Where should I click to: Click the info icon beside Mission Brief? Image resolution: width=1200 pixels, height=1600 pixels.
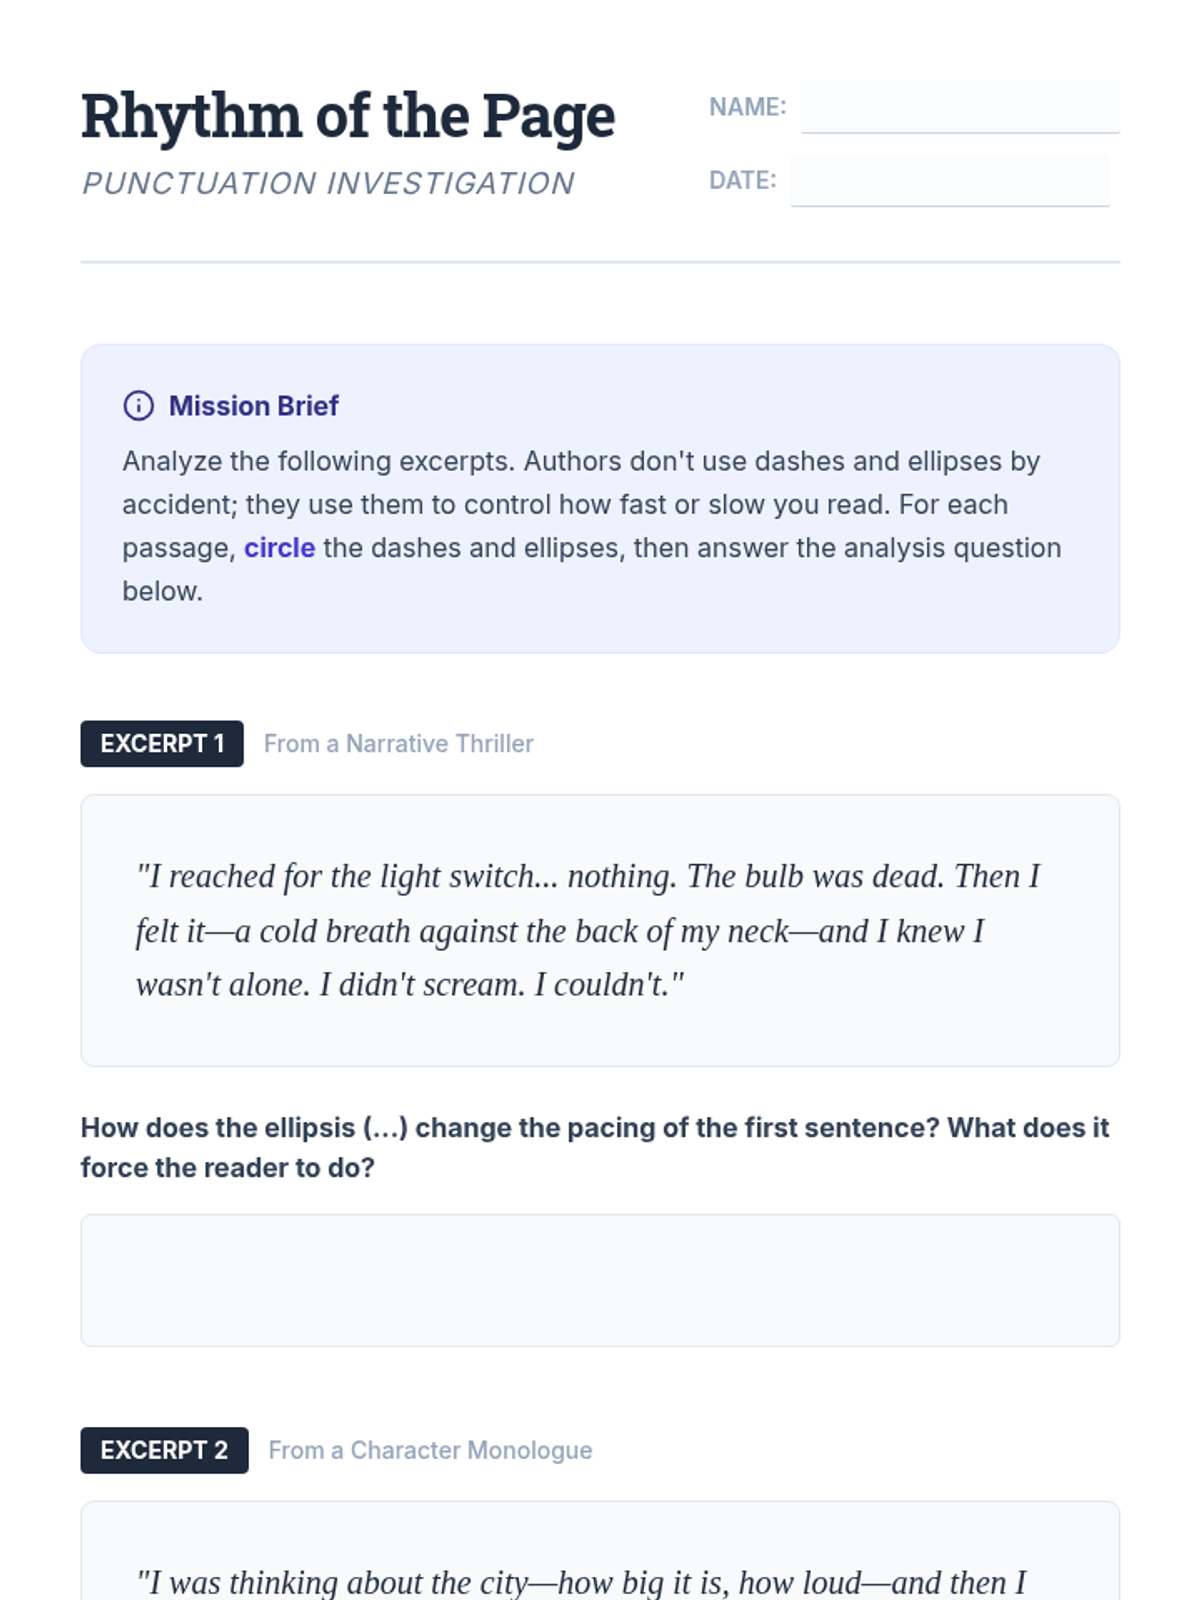click(x=138, y=405)
